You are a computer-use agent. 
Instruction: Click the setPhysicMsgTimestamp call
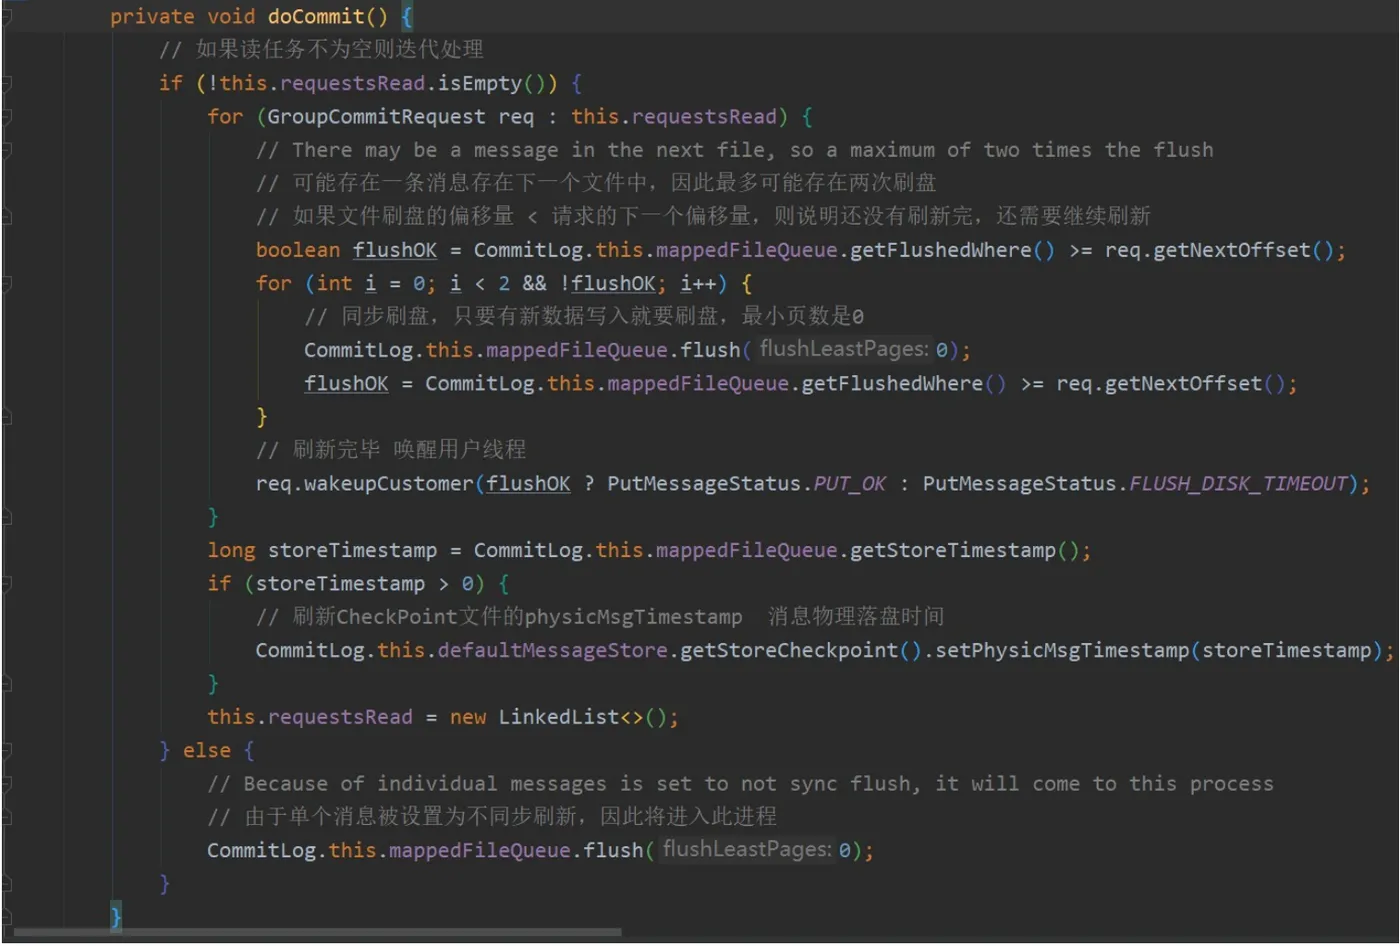click(x=1063, y=650)
